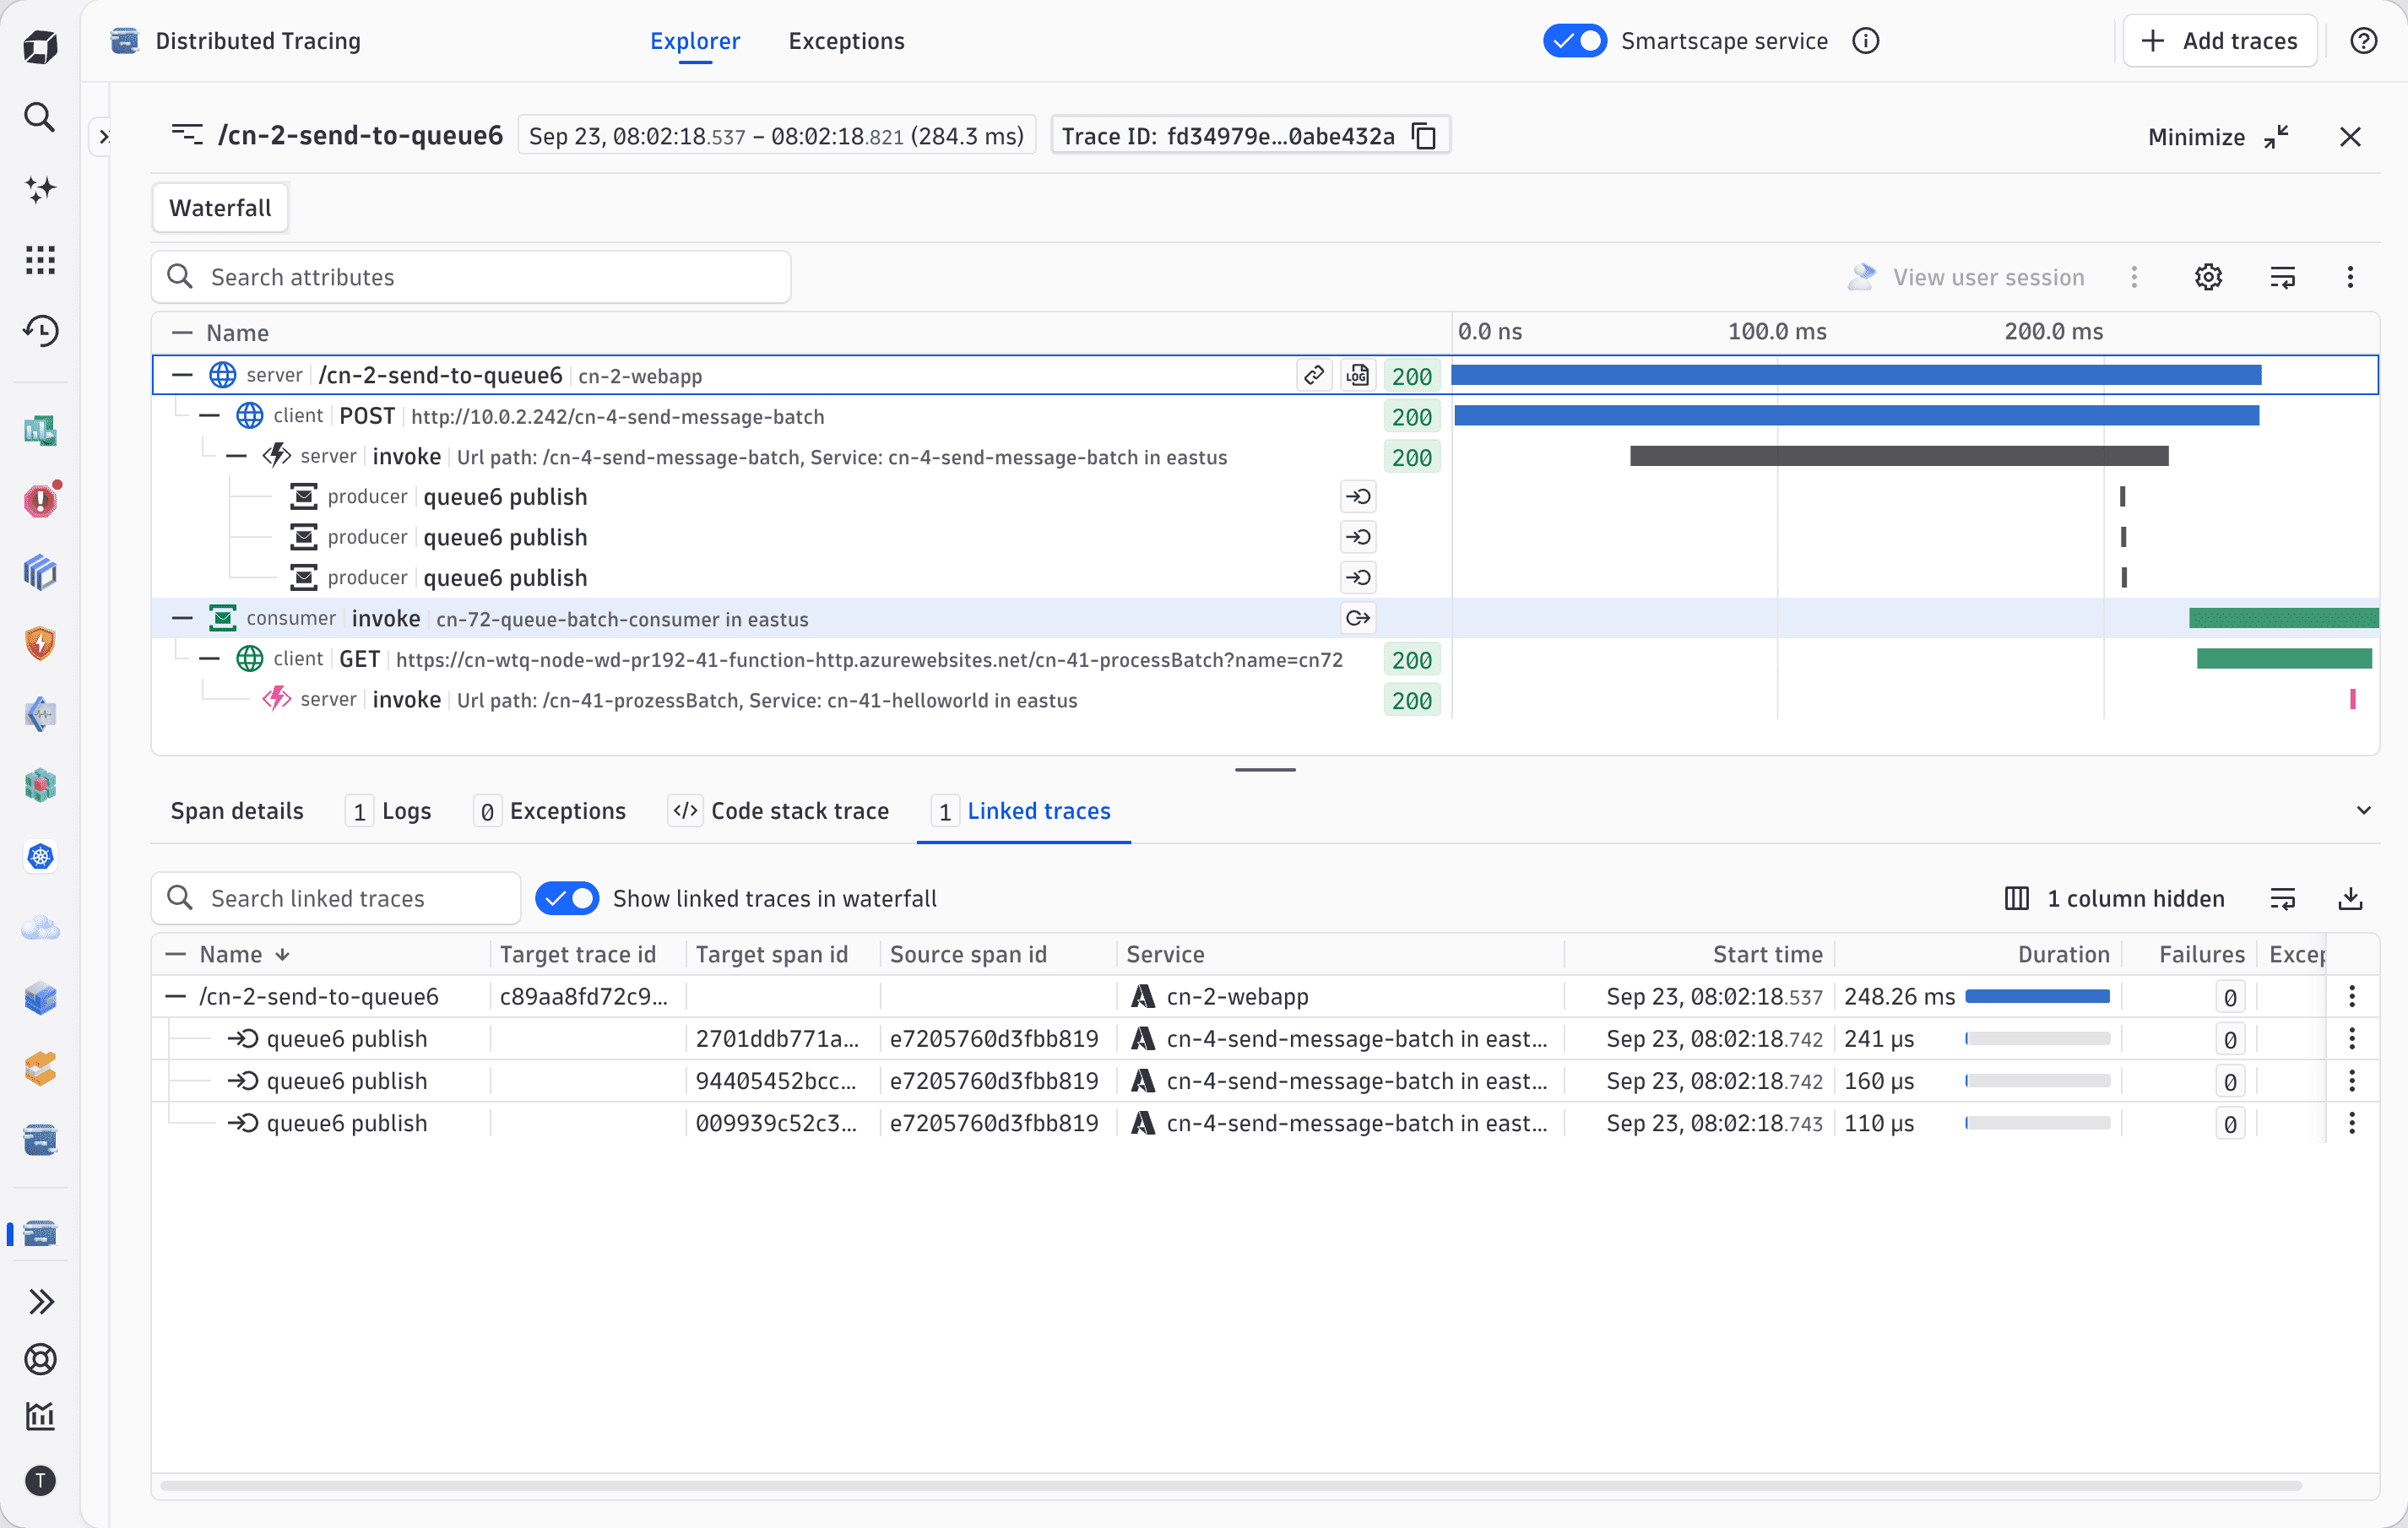Open waterfall kebab menu beside wrap icon

coord(2349,277)
